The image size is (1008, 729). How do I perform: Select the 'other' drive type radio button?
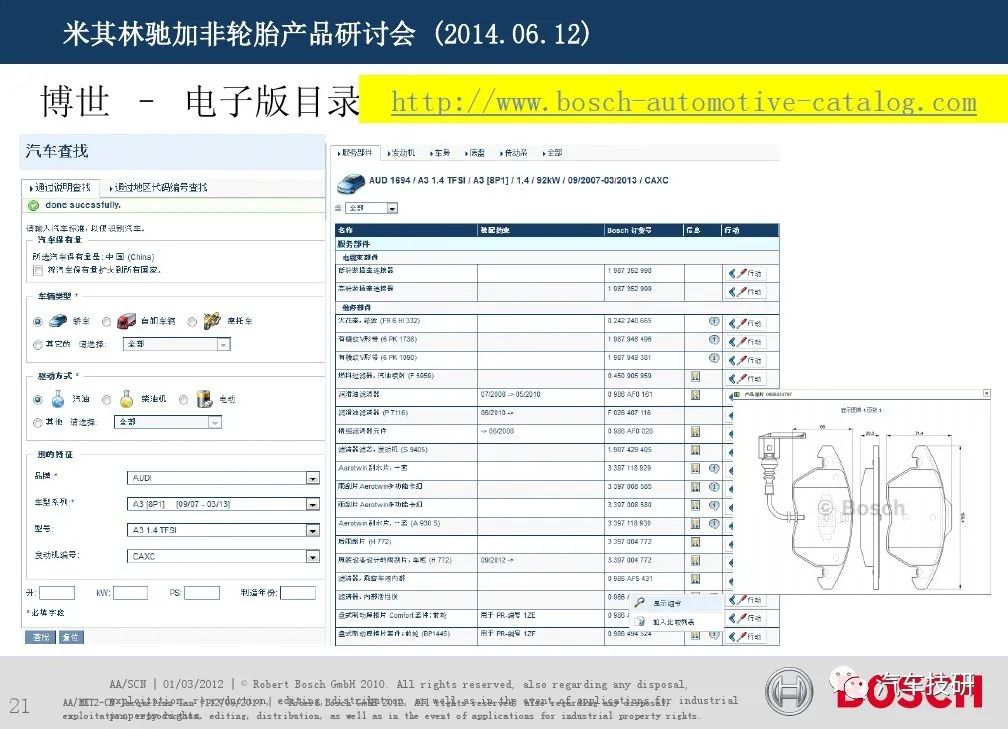click(x=38, y=423)
